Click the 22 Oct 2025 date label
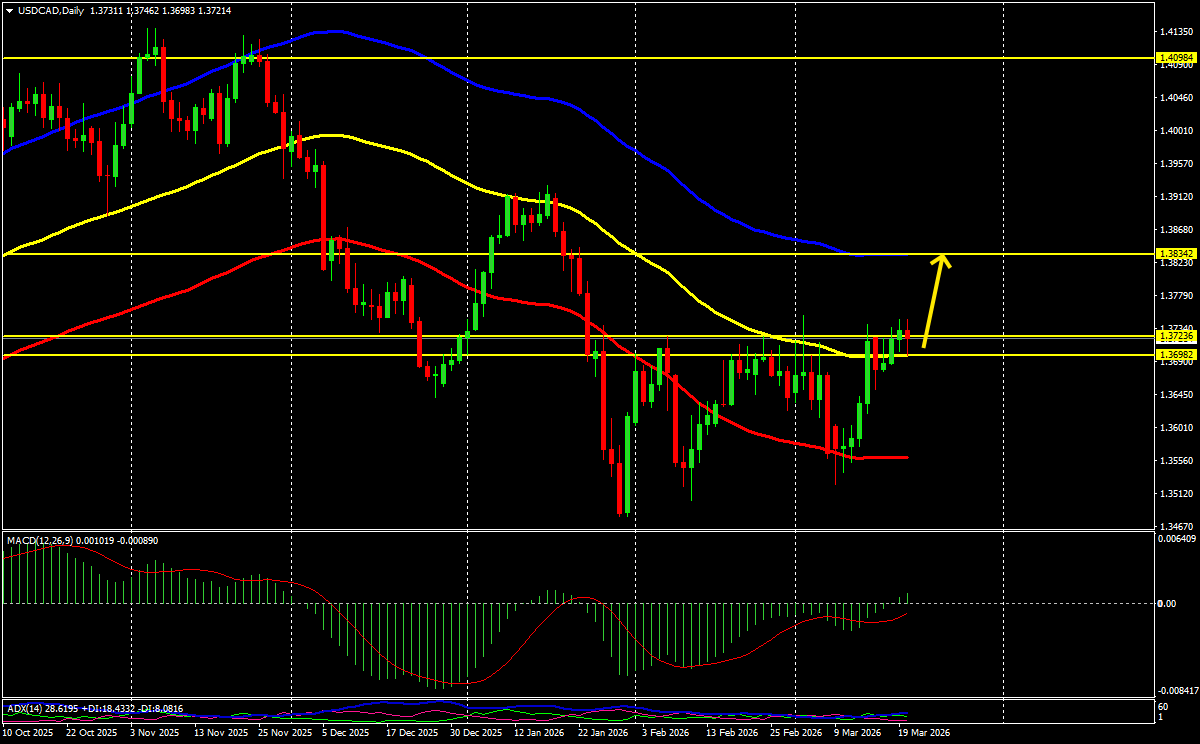The height and width of the screenshot is (744, 1200). click(90, 732)
